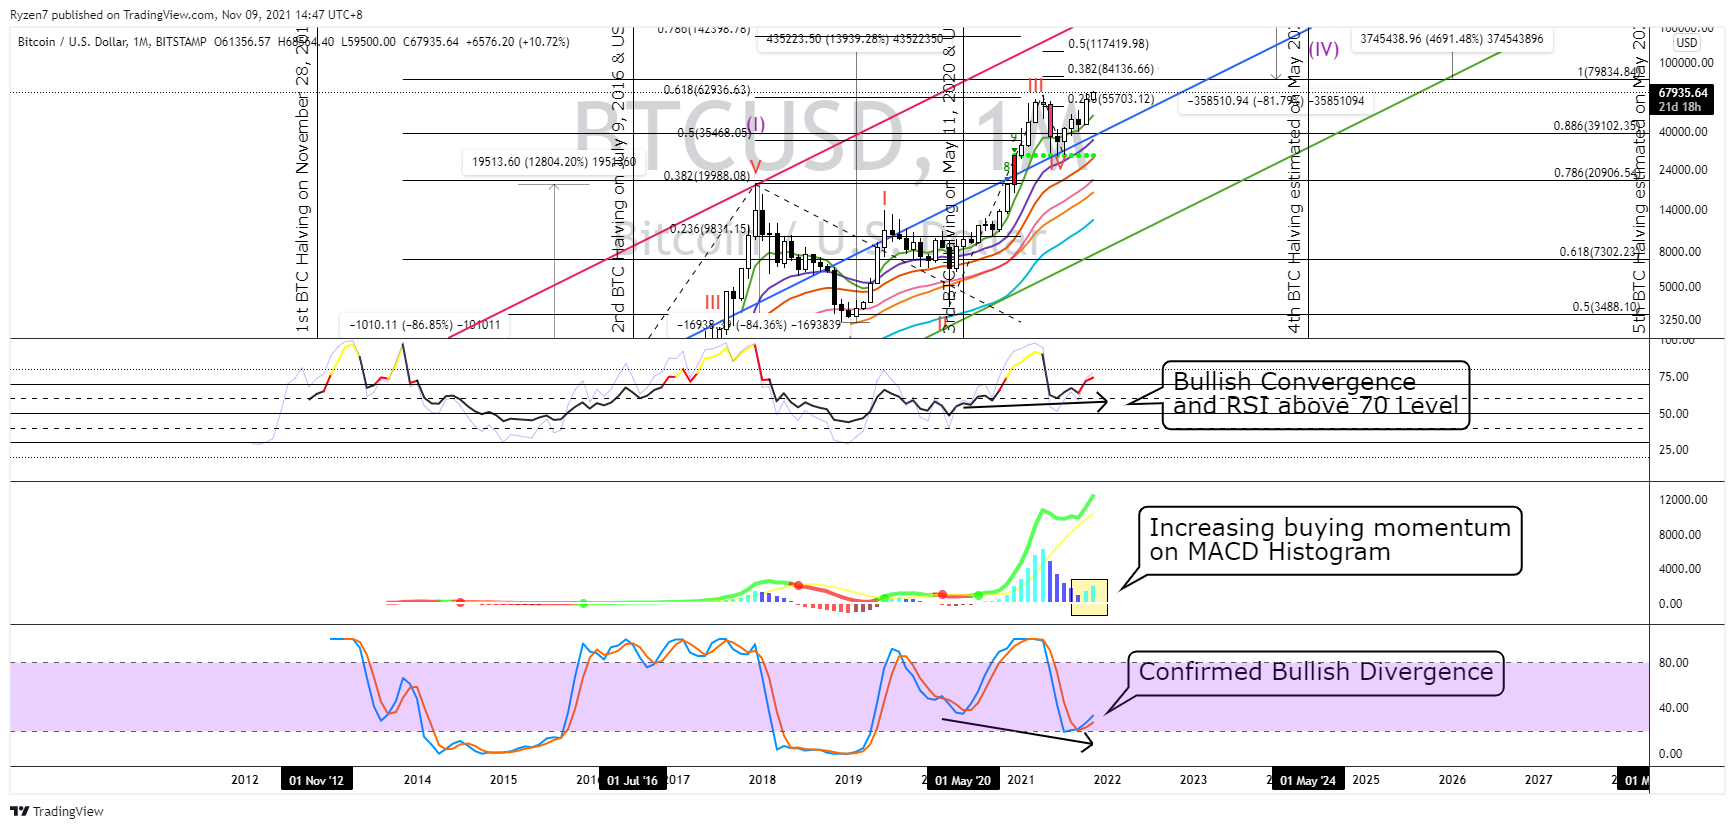Click the 8000.00 level on price axis

(1680, 252)
